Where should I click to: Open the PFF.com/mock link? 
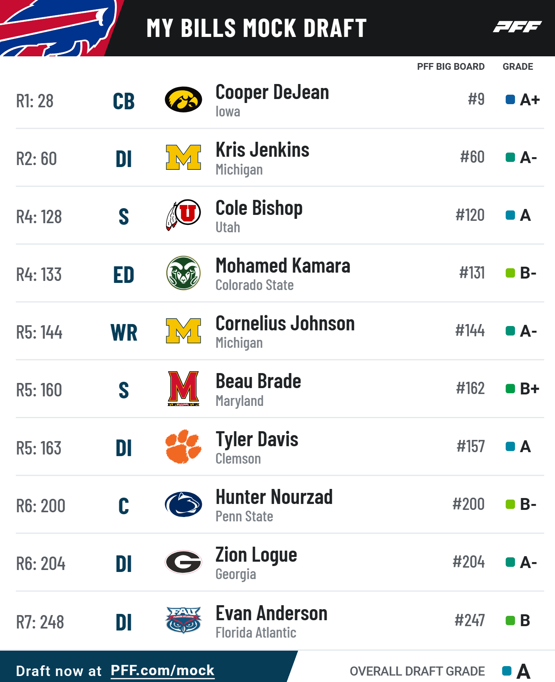click(162, 670)
